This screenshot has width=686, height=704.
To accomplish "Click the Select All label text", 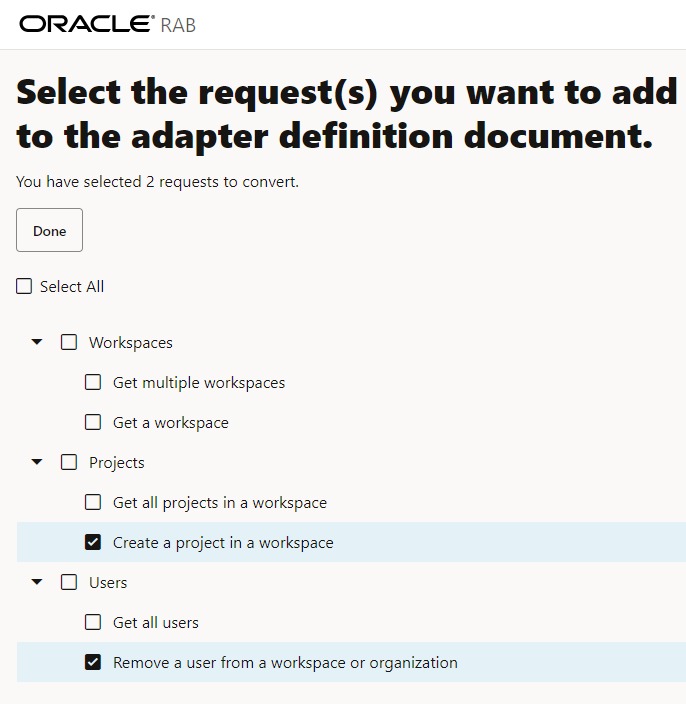I will click(x=72, y=287).
